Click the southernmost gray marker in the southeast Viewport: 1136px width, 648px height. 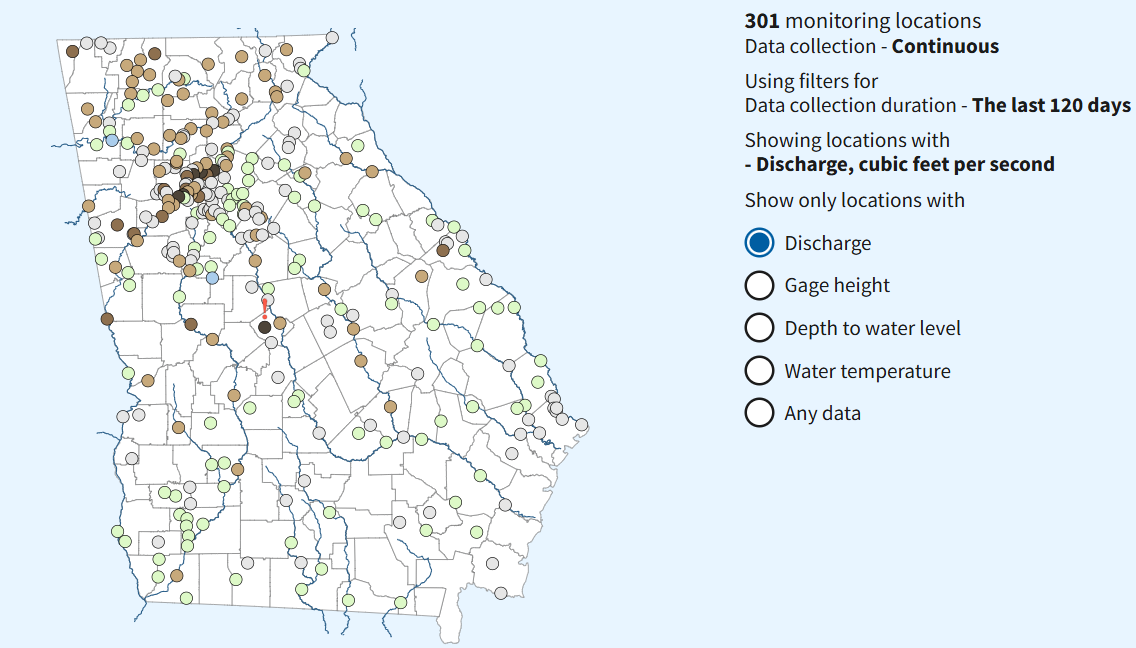(500, 592)
